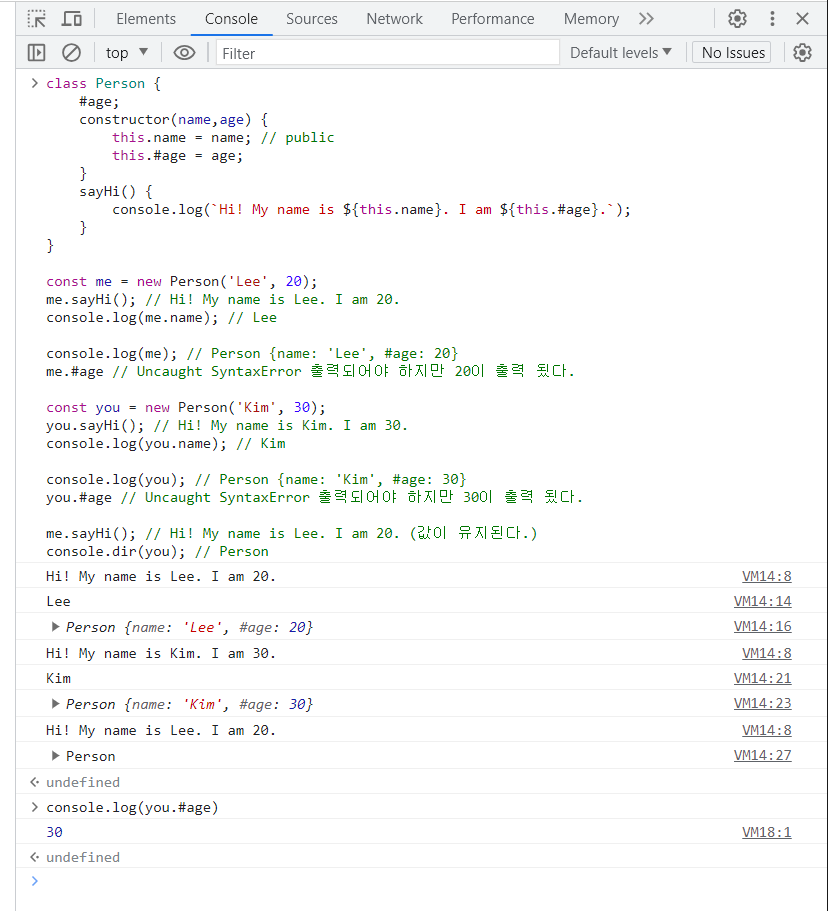
Task: Select the Console tab
Action: coord(231,19)
